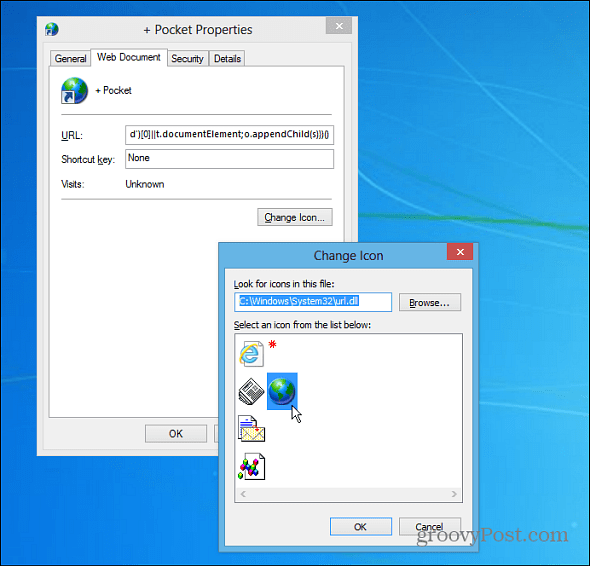Click OK in Pocket Properties window

click(176, 434)
